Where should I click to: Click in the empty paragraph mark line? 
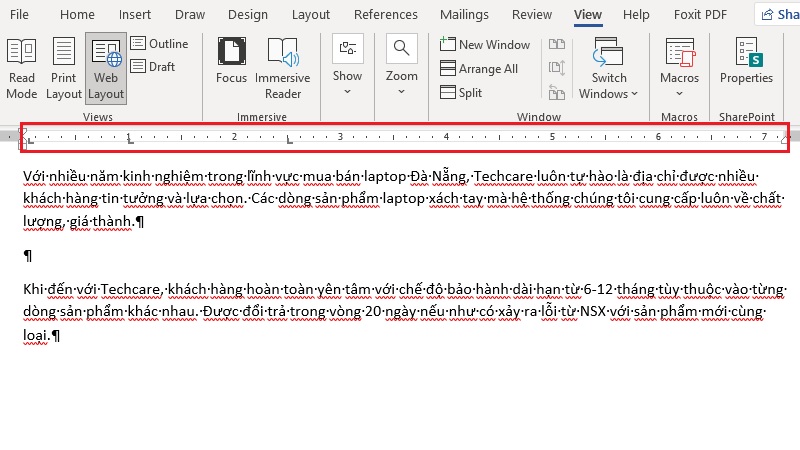[28, 256]
